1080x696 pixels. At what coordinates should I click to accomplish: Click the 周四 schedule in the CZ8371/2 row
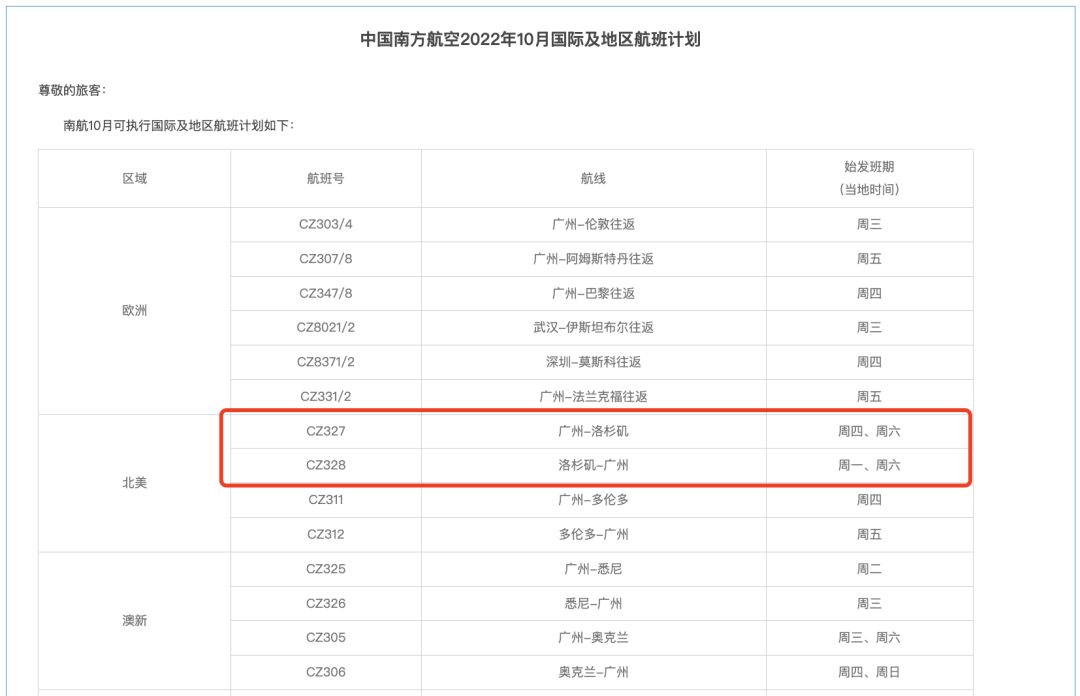coord(869,362)
